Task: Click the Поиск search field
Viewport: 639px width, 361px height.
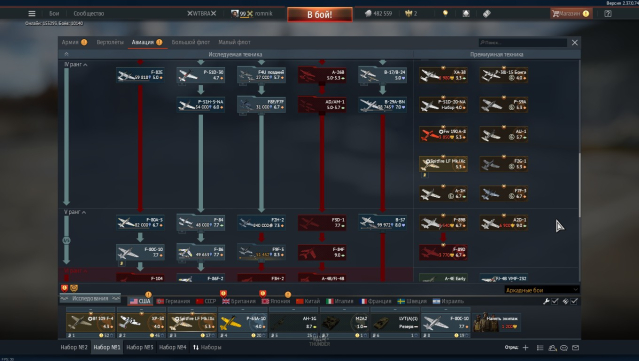Action: [522, 42]
